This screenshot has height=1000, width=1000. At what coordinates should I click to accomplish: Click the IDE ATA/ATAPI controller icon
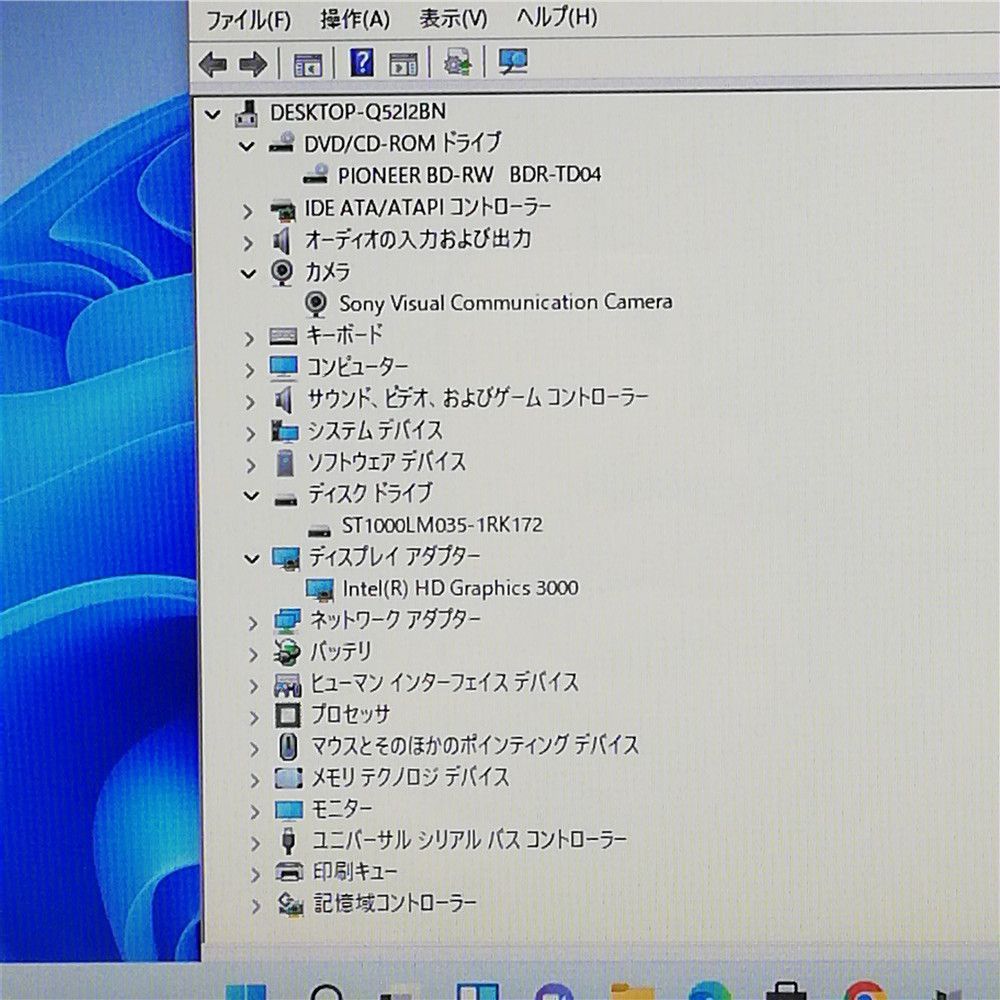pyautogui.click(x=283, y=210)
